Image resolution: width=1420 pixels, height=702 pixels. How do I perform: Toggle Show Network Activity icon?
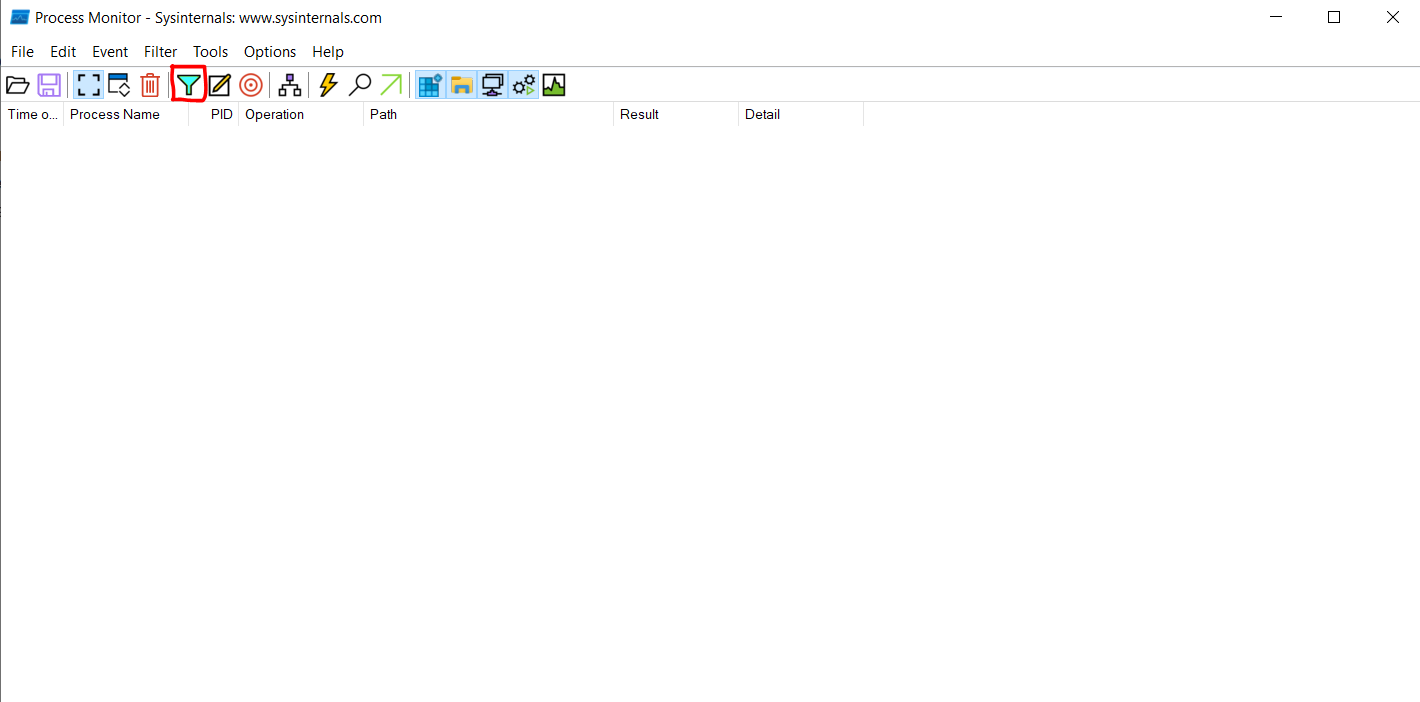(492, 85)
